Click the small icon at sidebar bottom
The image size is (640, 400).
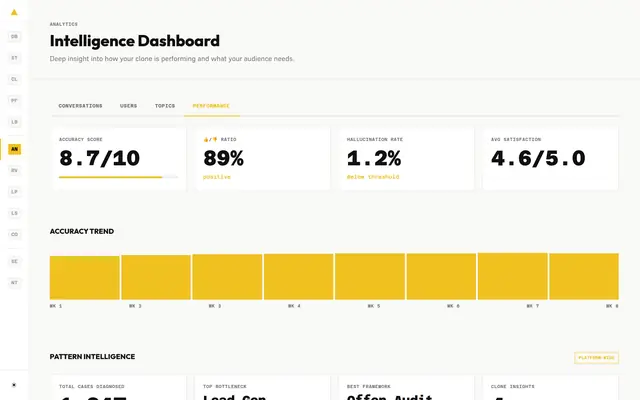coord(14,384)
